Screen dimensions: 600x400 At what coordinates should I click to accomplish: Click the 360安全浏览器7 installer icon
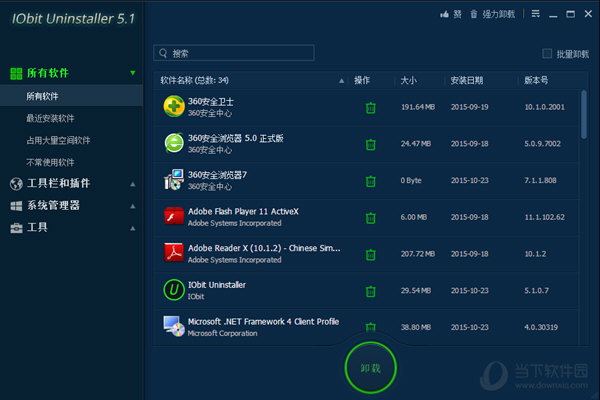click(174, 180)
